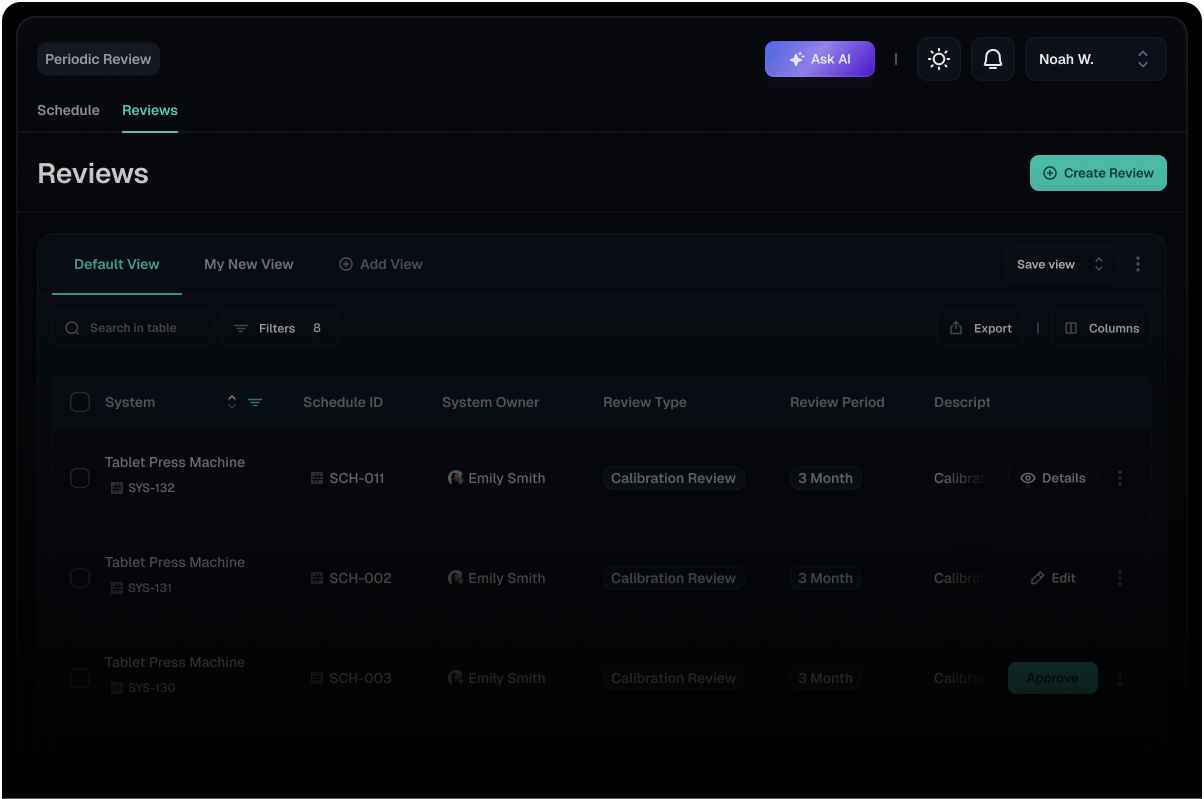Image resolution: width=1204 pixels, height=799 pixels.
Task: Toggle the light/dark theme sun icon
Action: click(938, 59)
